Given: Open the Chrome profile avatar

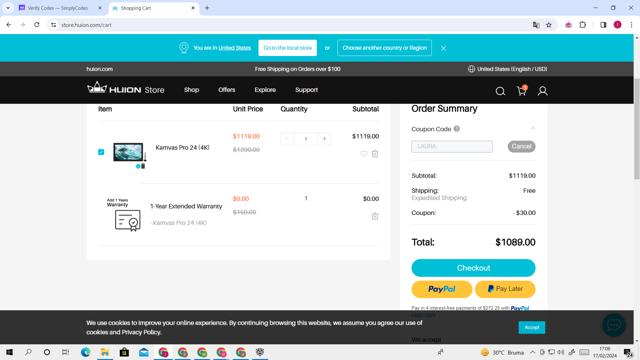Looking at the screenshot, I should pos(617,25).
